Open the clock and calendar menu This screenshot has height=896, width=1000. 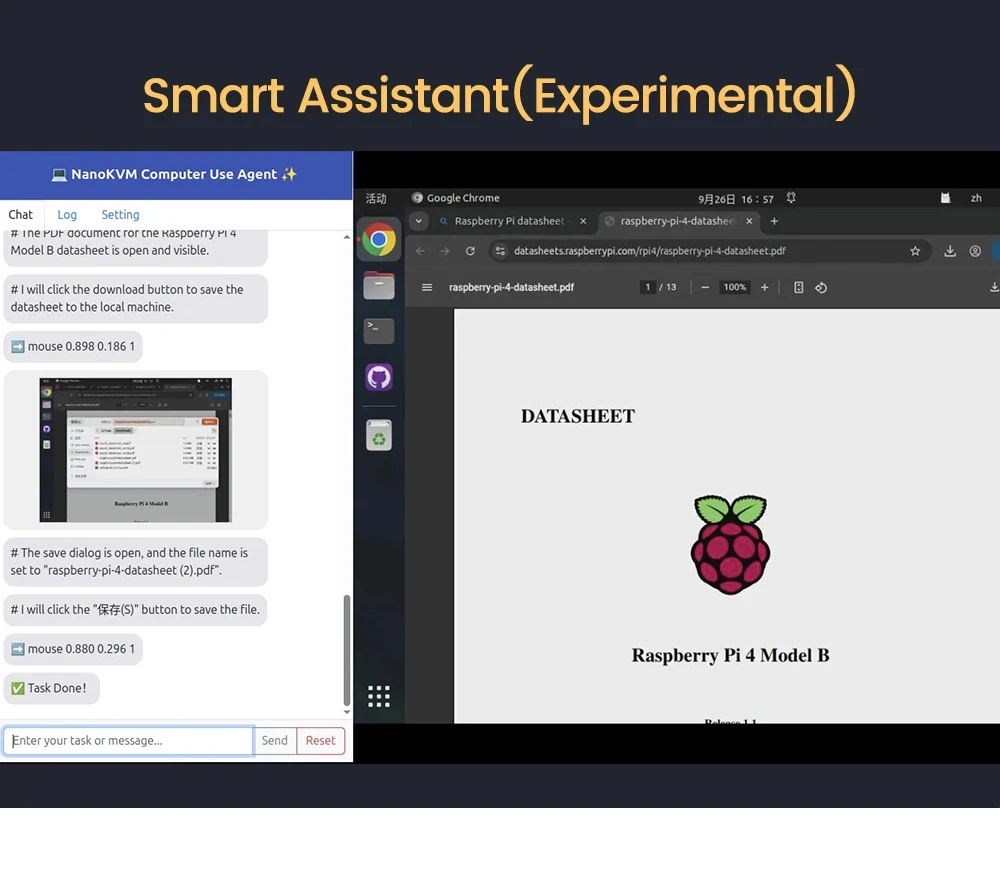(735, 199)
